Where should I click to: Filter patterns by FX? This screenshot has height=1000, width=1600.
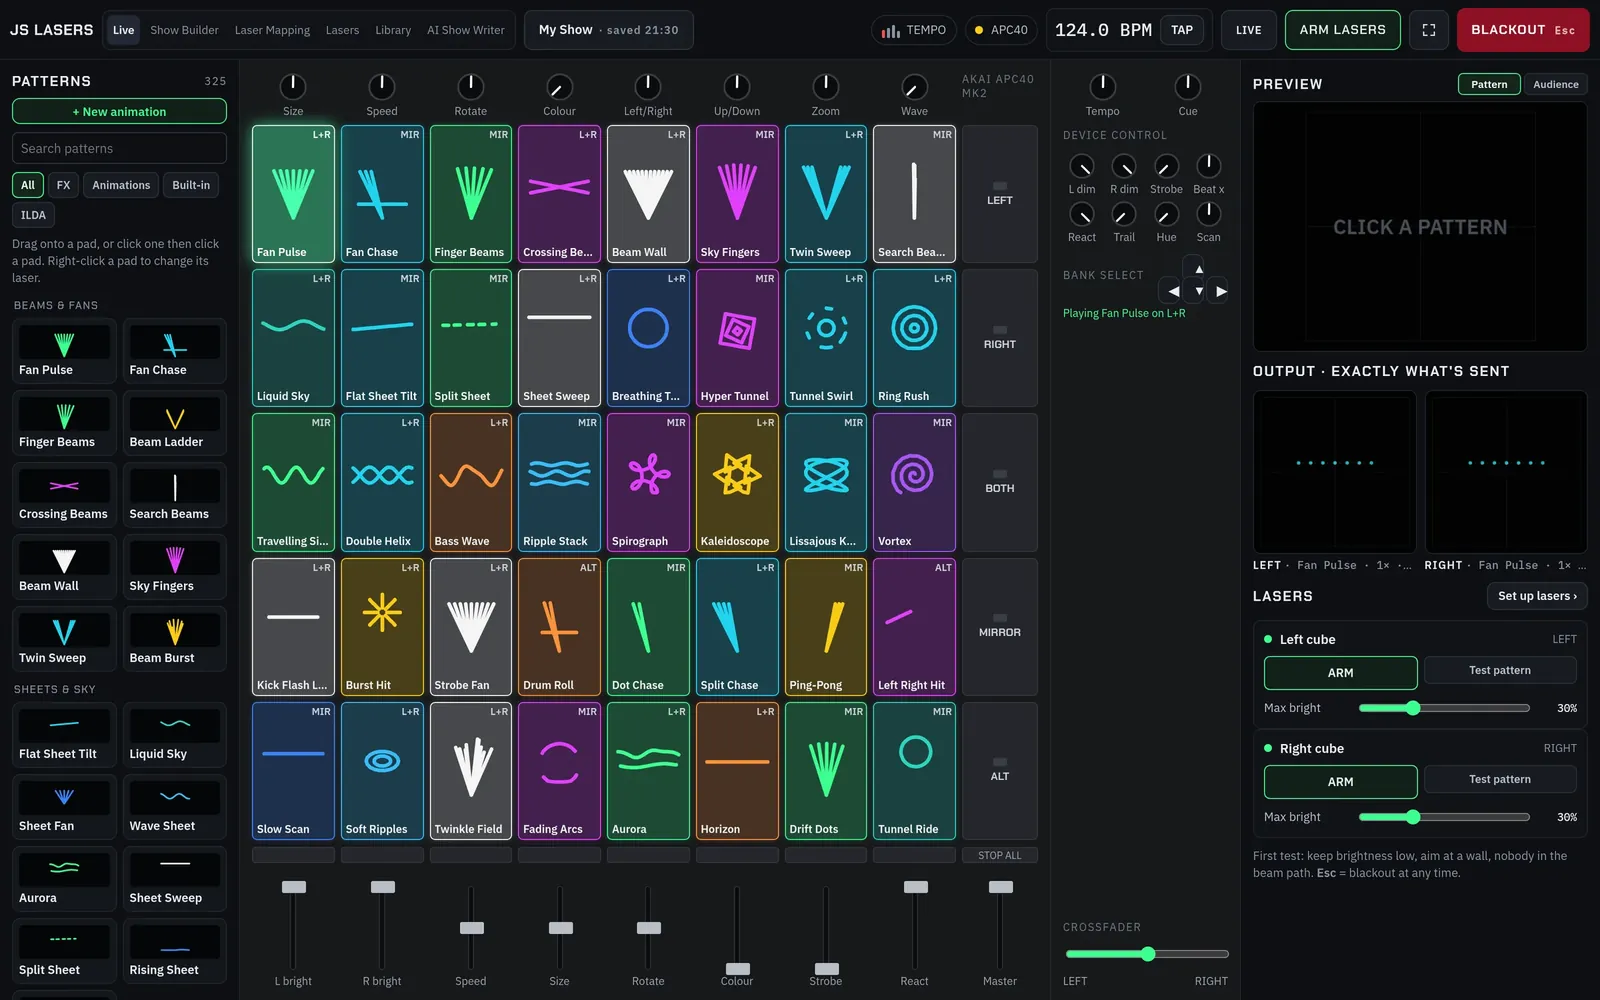tap(63, 185)
